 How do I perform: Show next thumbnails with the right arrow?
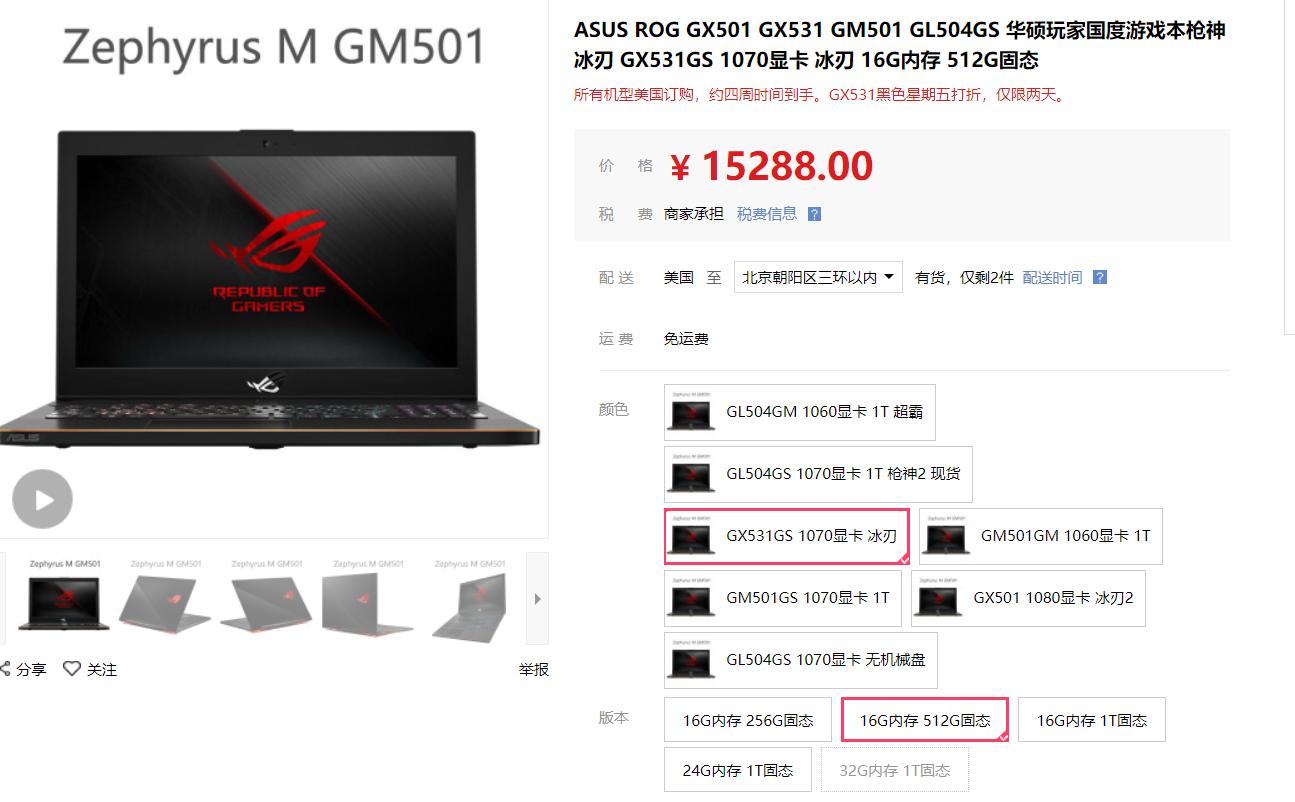(537, 599)
